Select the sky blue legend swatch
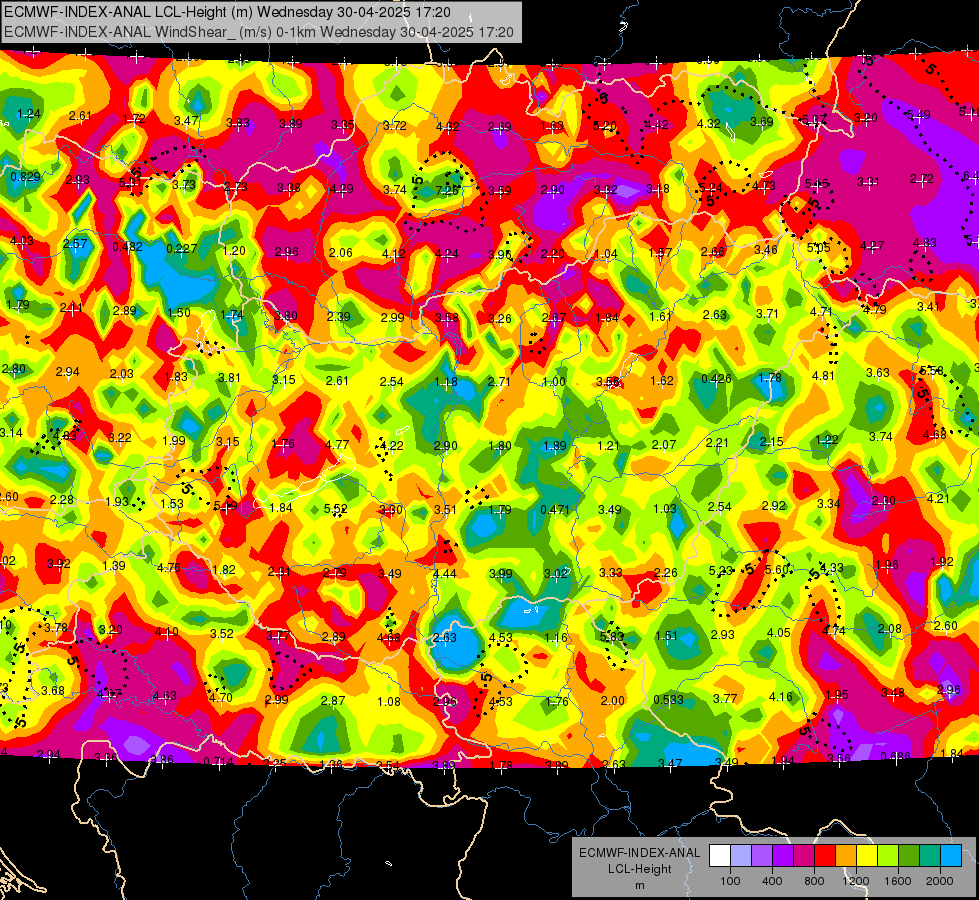Viewport: 979px width, 900px height. (950, 856)
